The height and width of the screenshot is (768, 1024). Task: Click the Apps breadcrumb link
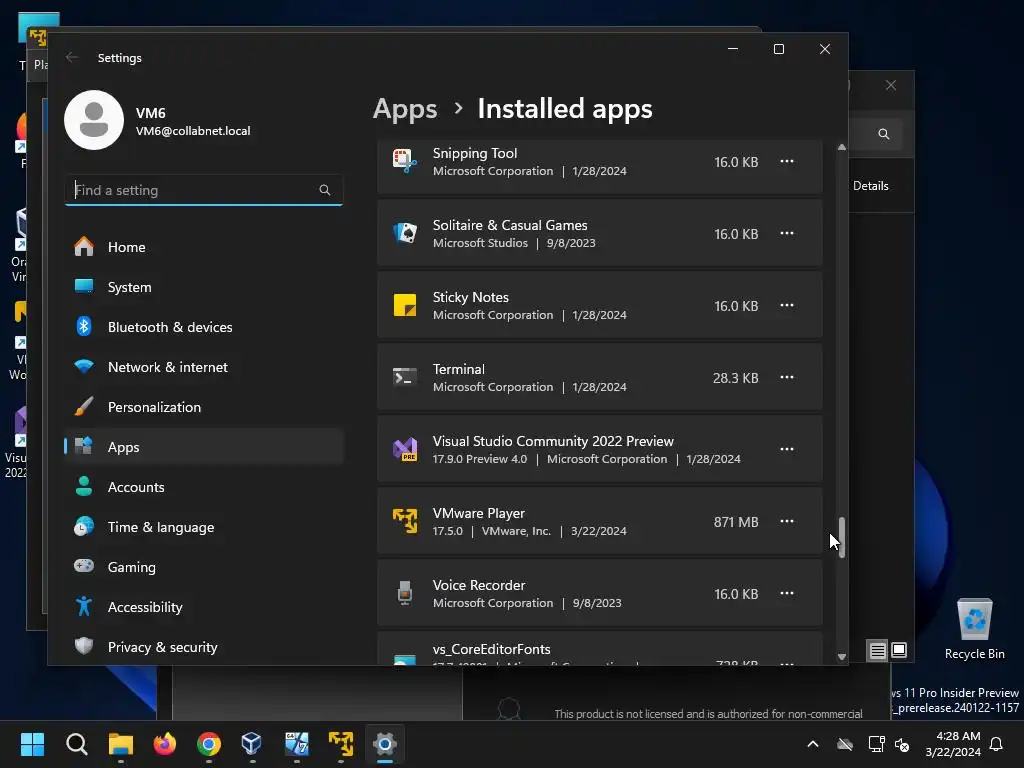(405, 109)
